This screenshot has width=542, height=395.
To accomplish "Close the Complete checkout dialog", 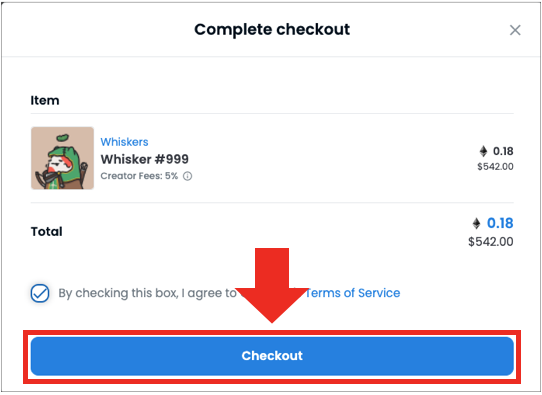I will [x=515, y=30].
